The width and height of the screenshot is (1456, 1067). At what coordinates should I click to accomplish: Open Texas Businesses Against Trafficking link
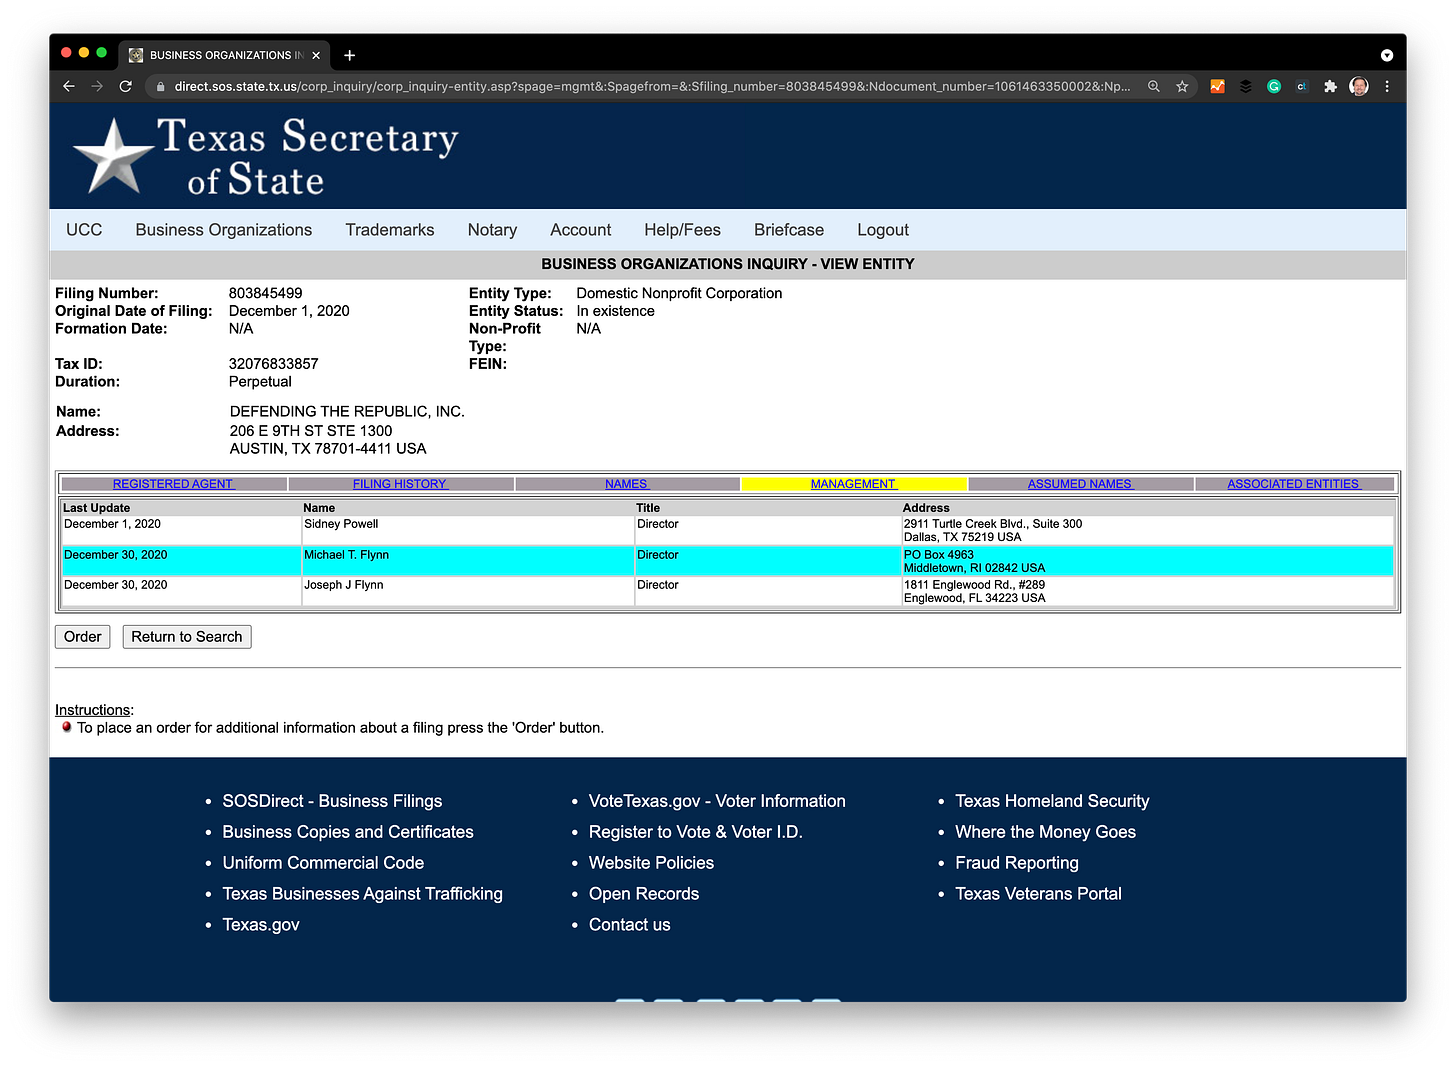pyautogui.click(x=362, y=894)
